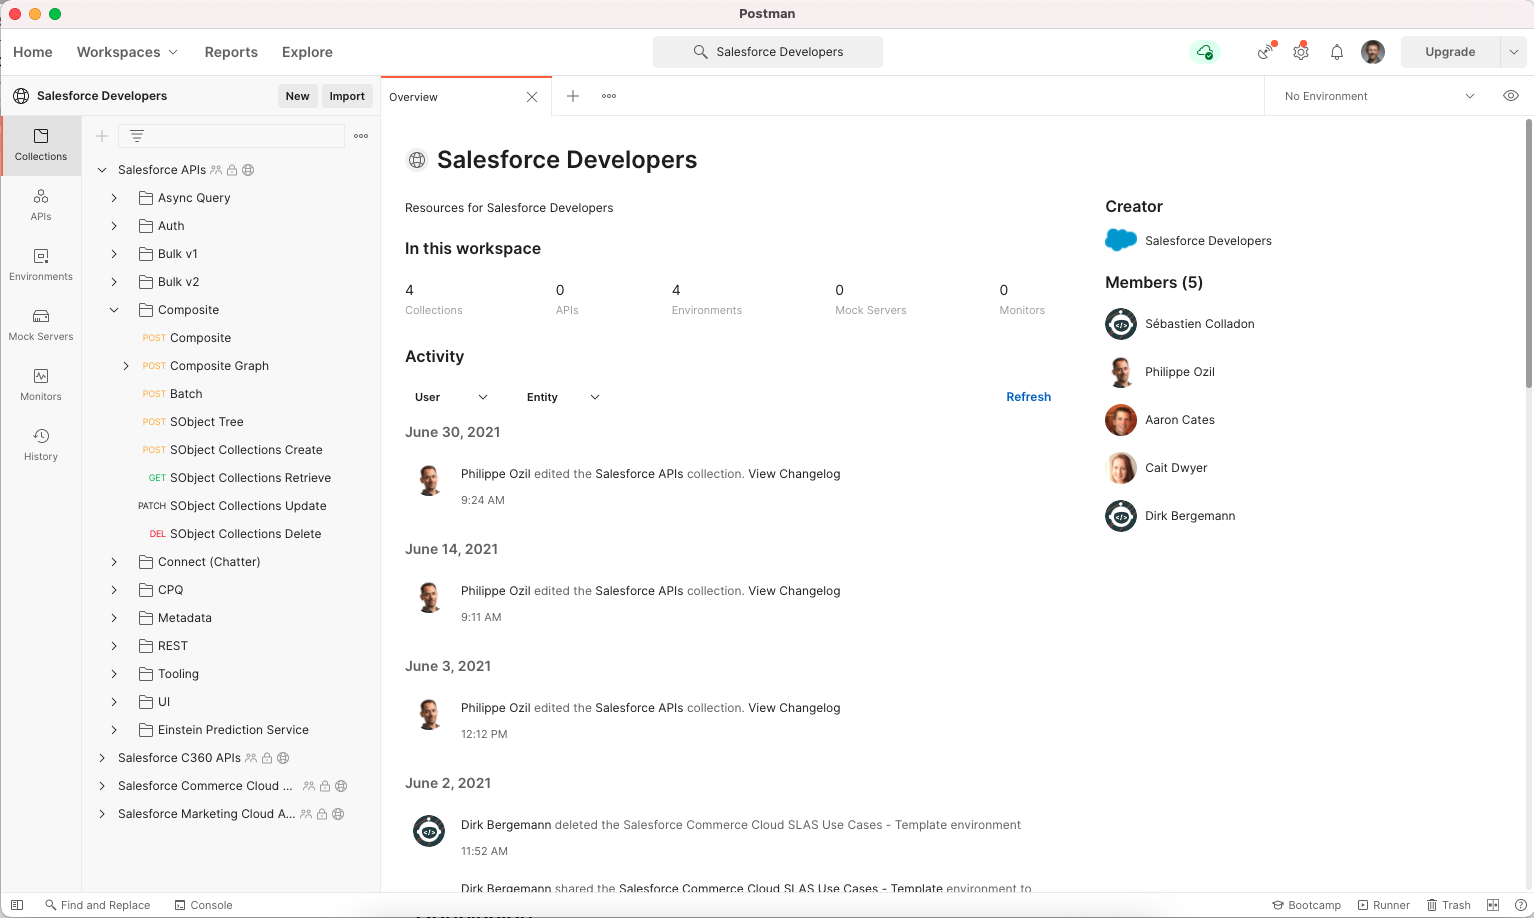
Task: Click the Salesforce Developers search field
Action: [768, 52]
